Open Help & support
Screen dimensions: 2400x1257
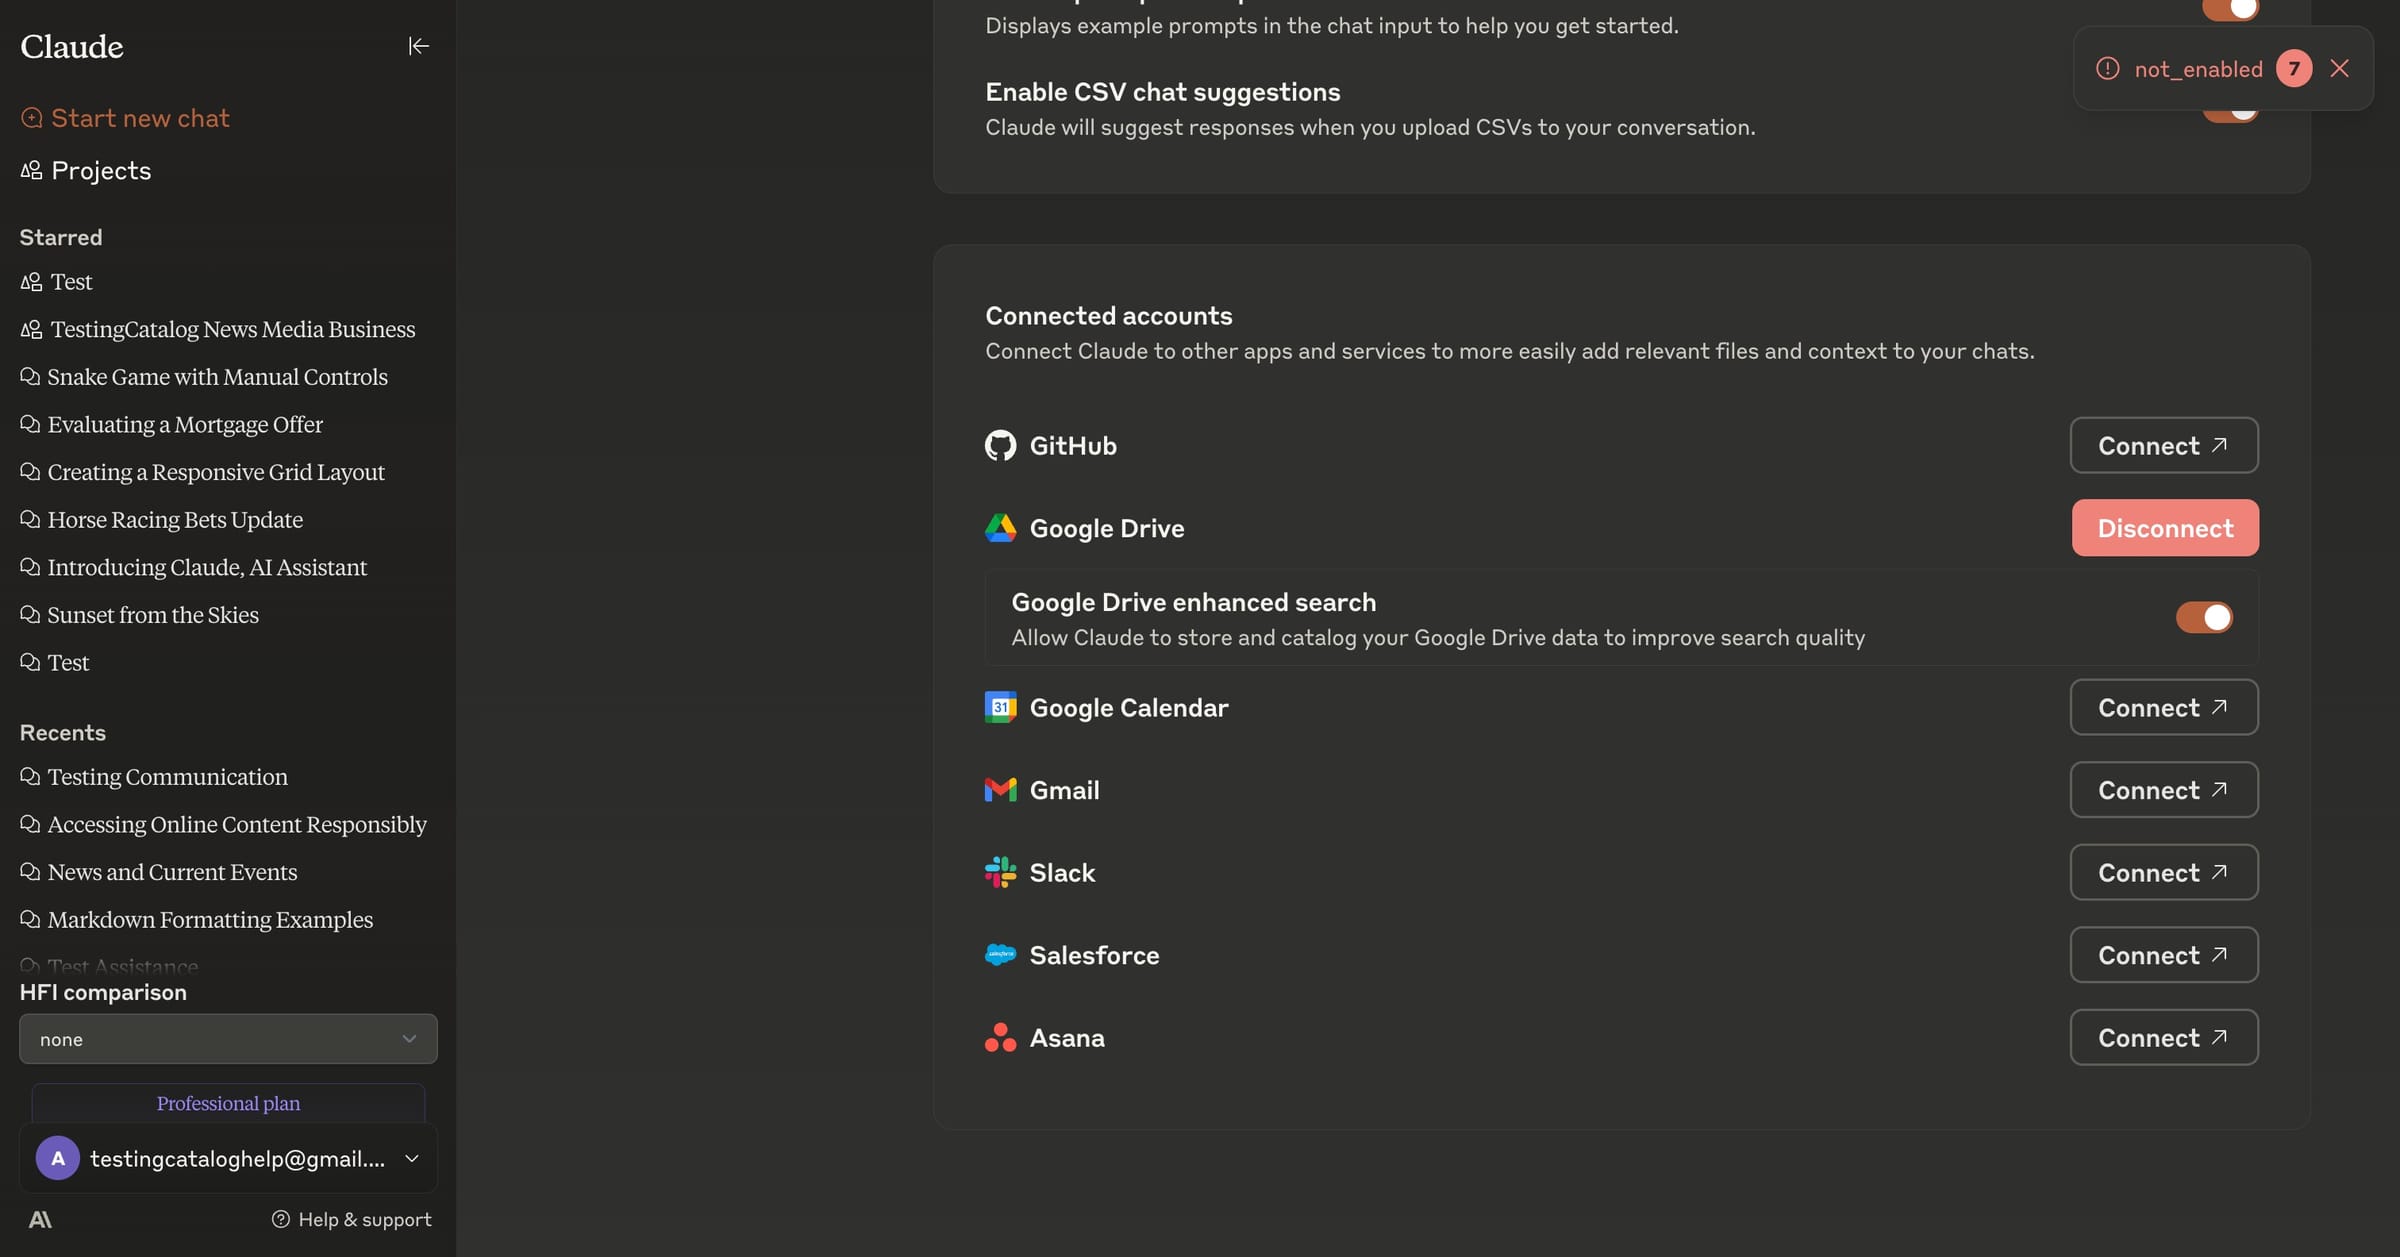tap(352, 1219)
